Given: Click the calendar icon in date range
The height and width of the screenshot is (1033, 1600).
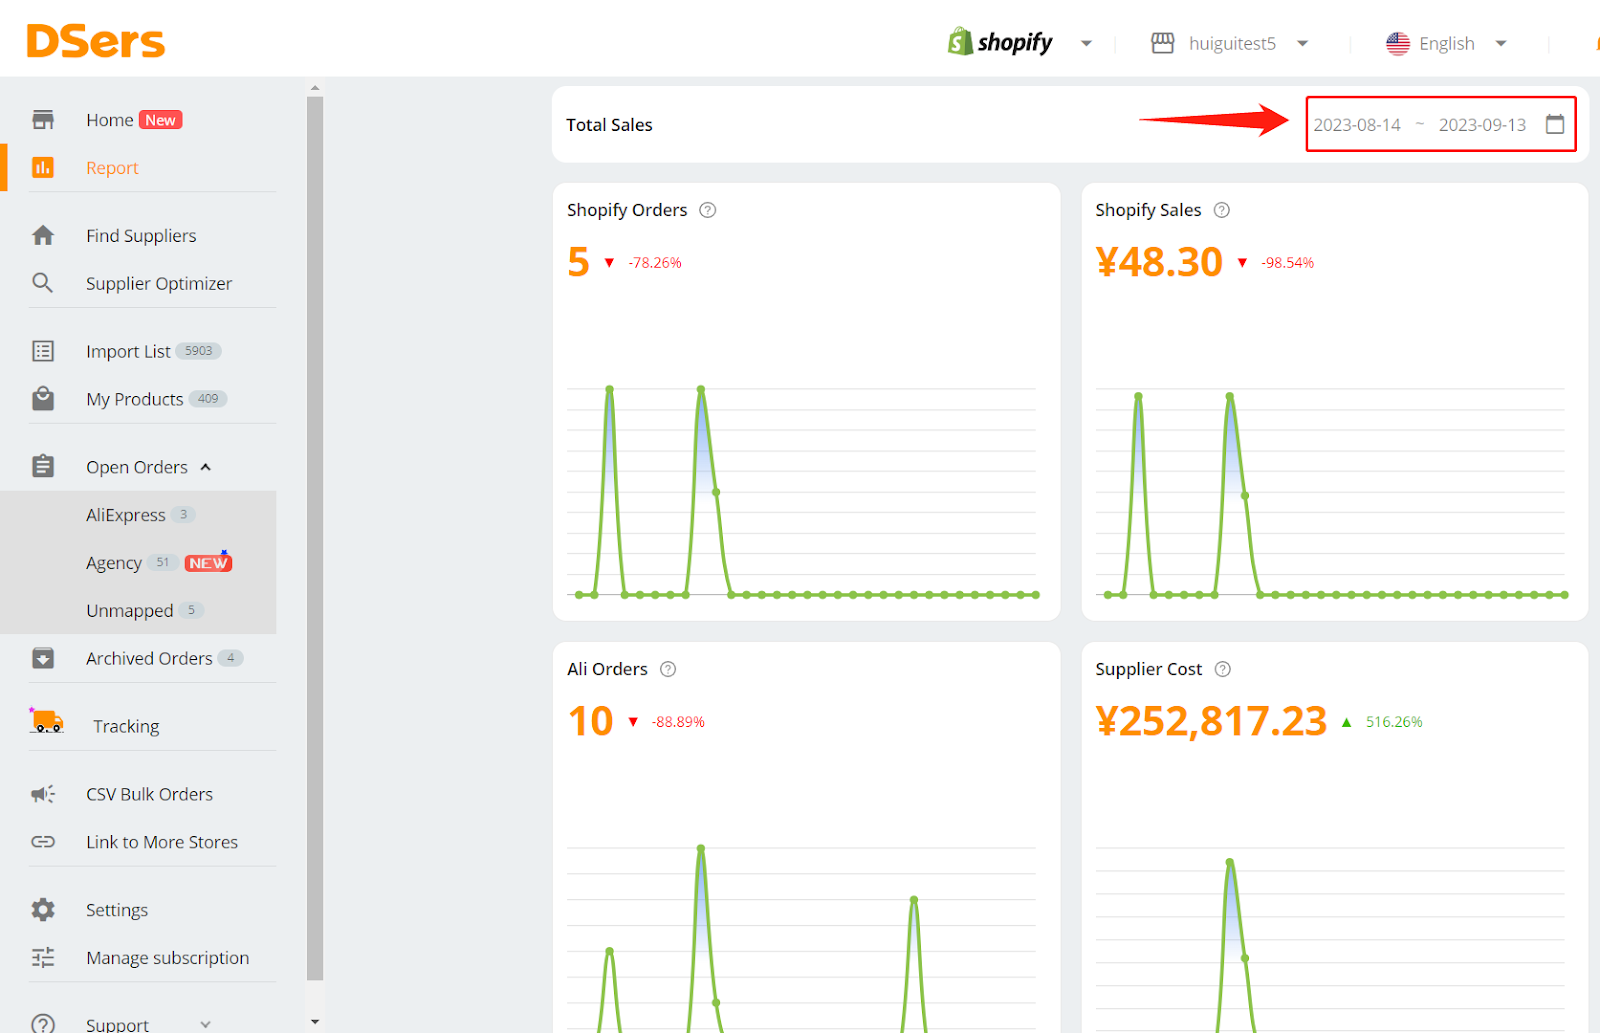Looking at the screenshot, I should click(1555, 124).
